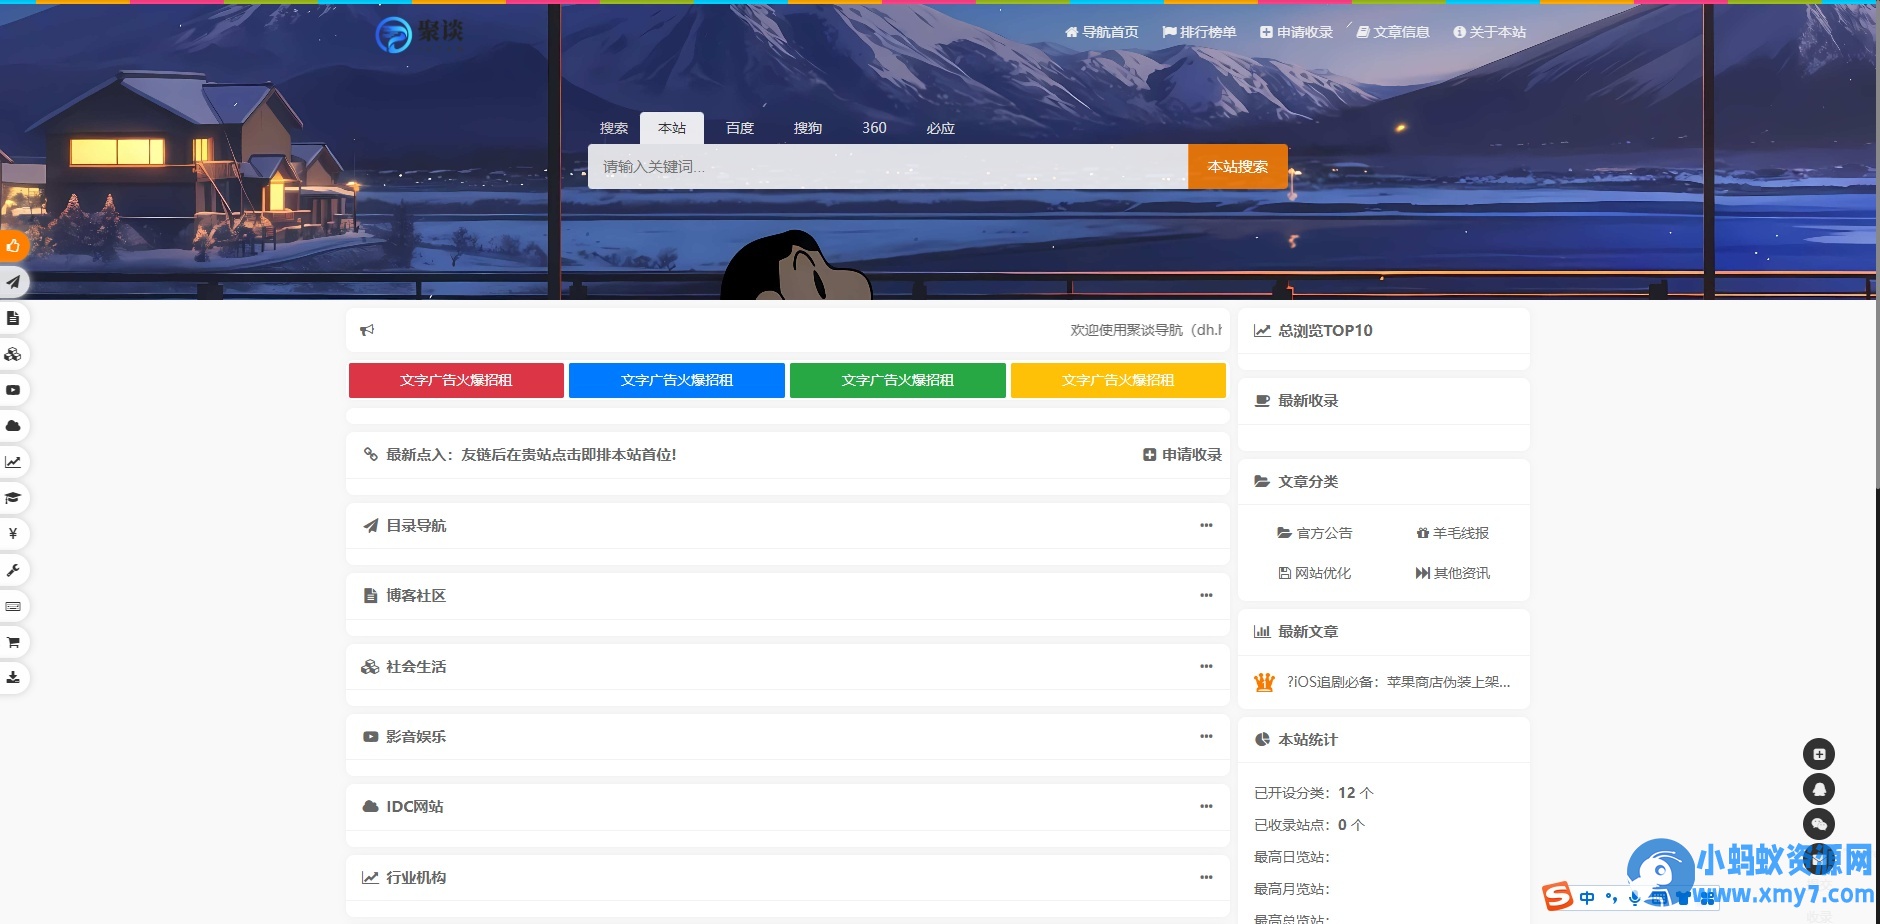
Task: Open the 博客社区 document icon in sidebar
Action: [x=13, y=318]
